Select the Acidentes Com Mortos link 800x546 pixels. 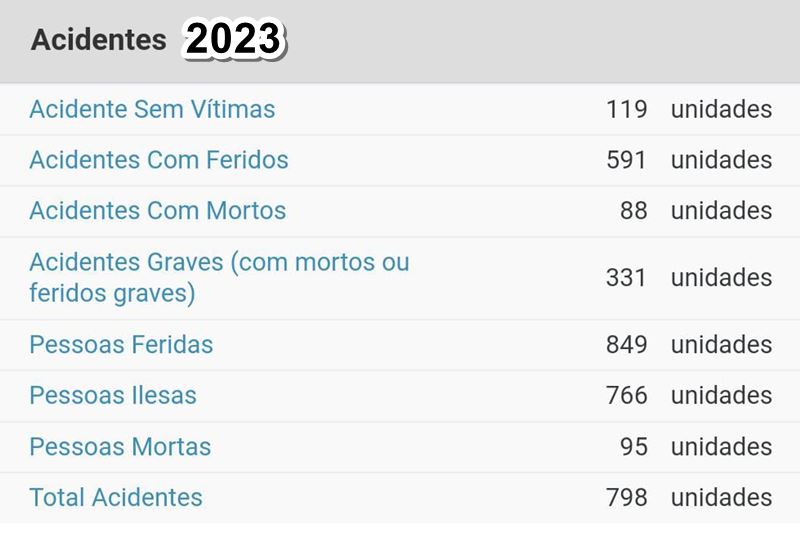pyautogui.click(x=158, y=211)
